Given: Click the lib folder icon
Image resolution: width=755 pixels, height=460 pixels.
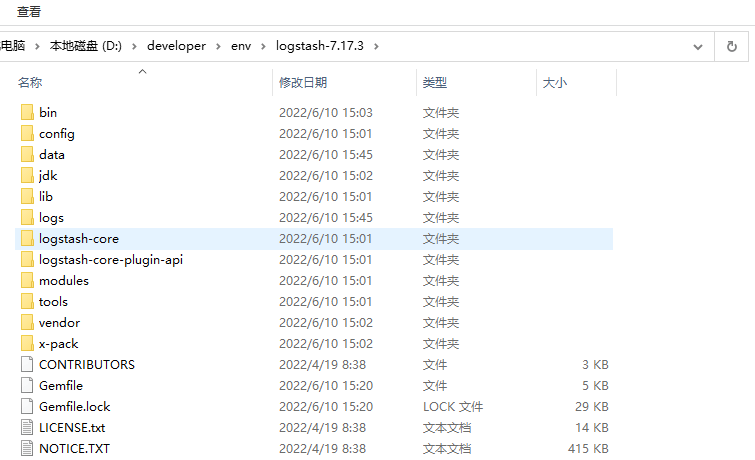Looking at the screenshot, I should point(27,197).
